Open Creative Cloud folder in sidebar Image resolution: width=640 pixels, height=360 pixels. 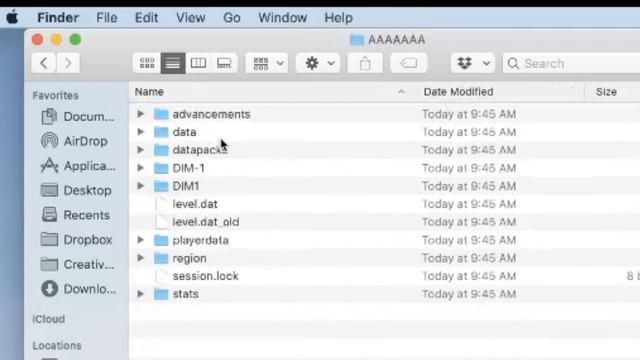(x=78, y=264)
